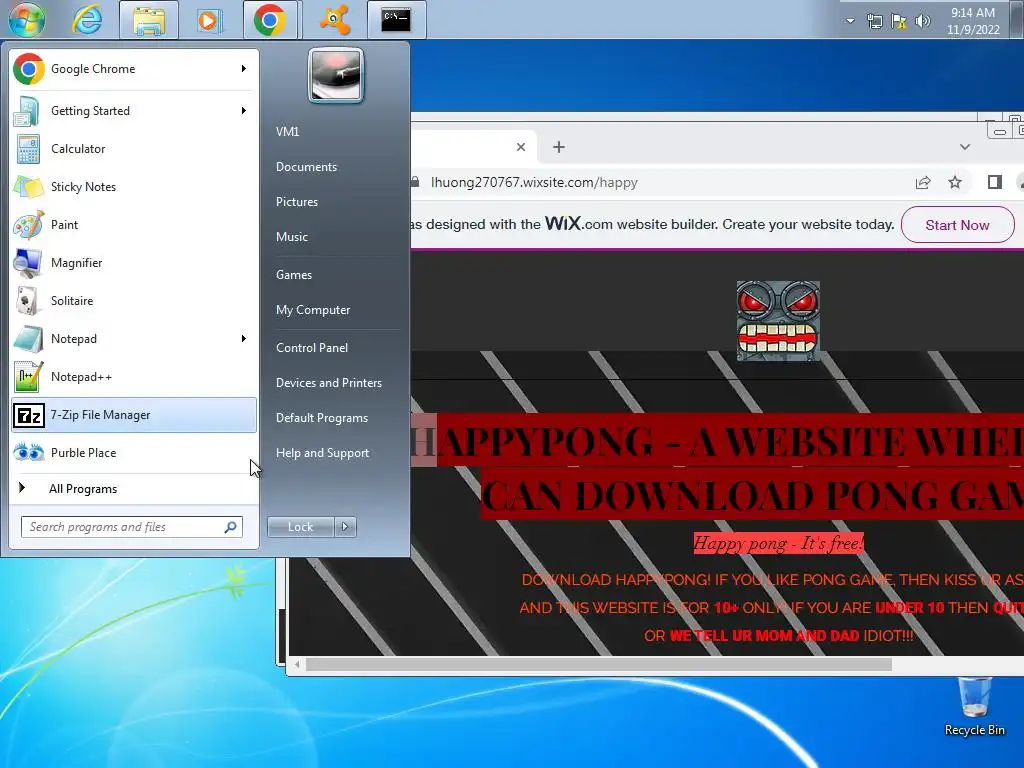Image resolution: width=1024 pixels, height=768 pixels.
Task: Show hidden system tray icons
Action: [x=850, y=21]
